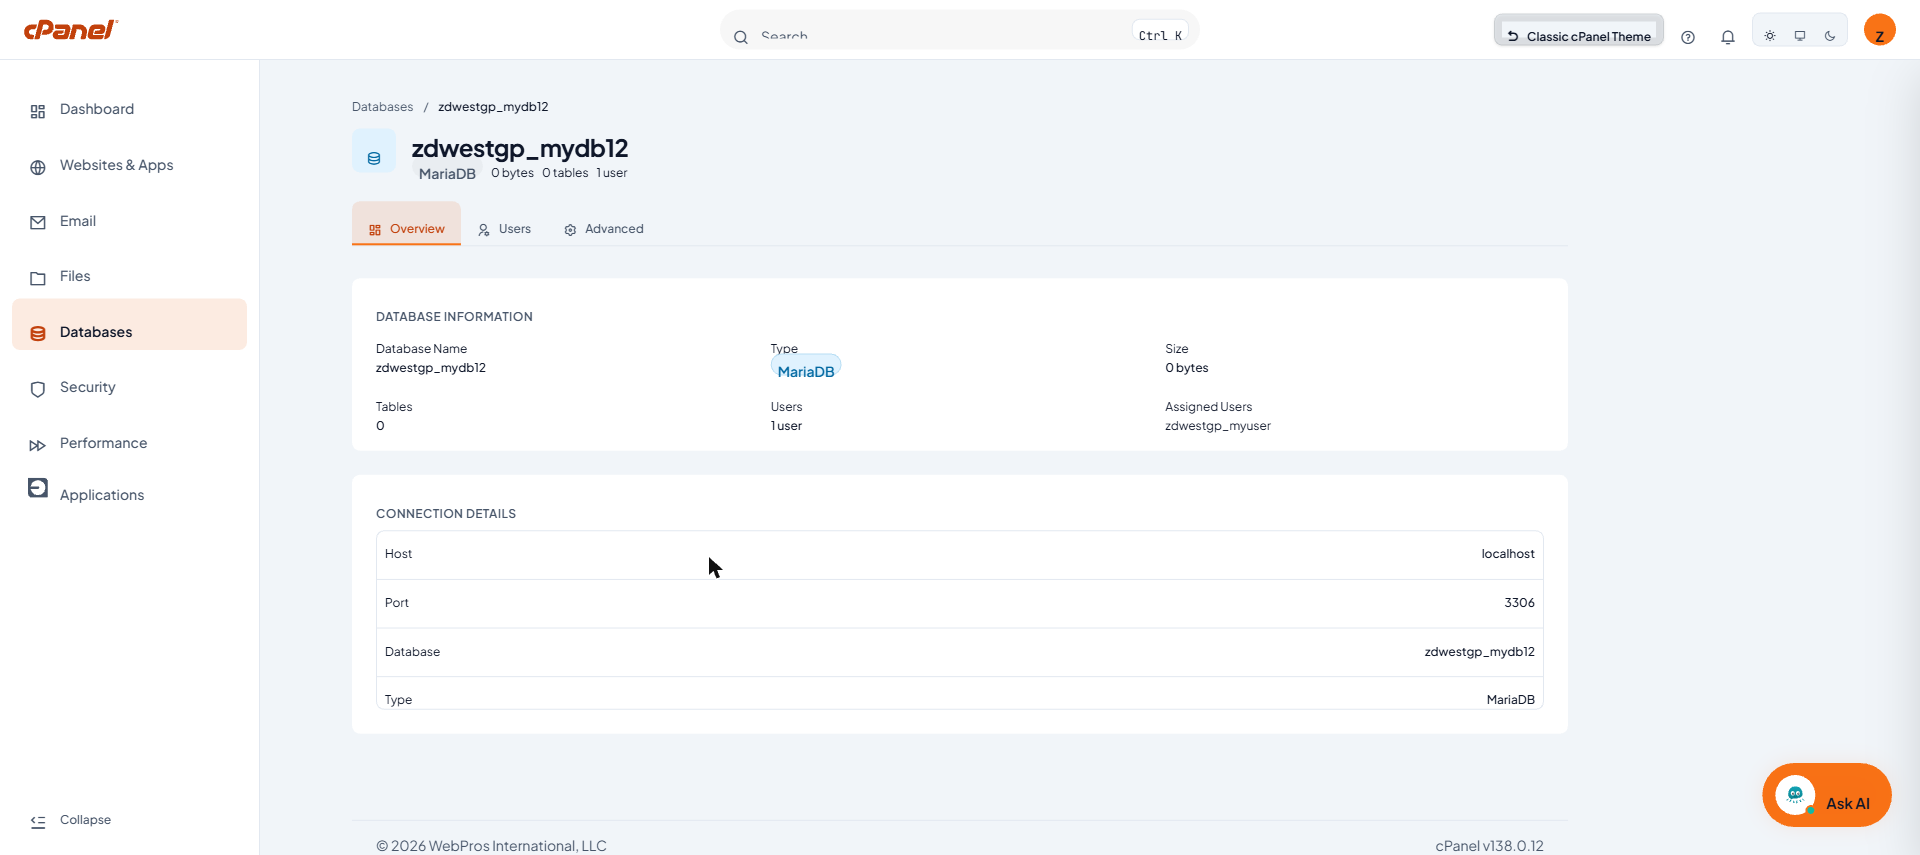Go to Email section
Image resolution: width=1920 pixels, height=855 pixels.
click(x=129, y=222)
